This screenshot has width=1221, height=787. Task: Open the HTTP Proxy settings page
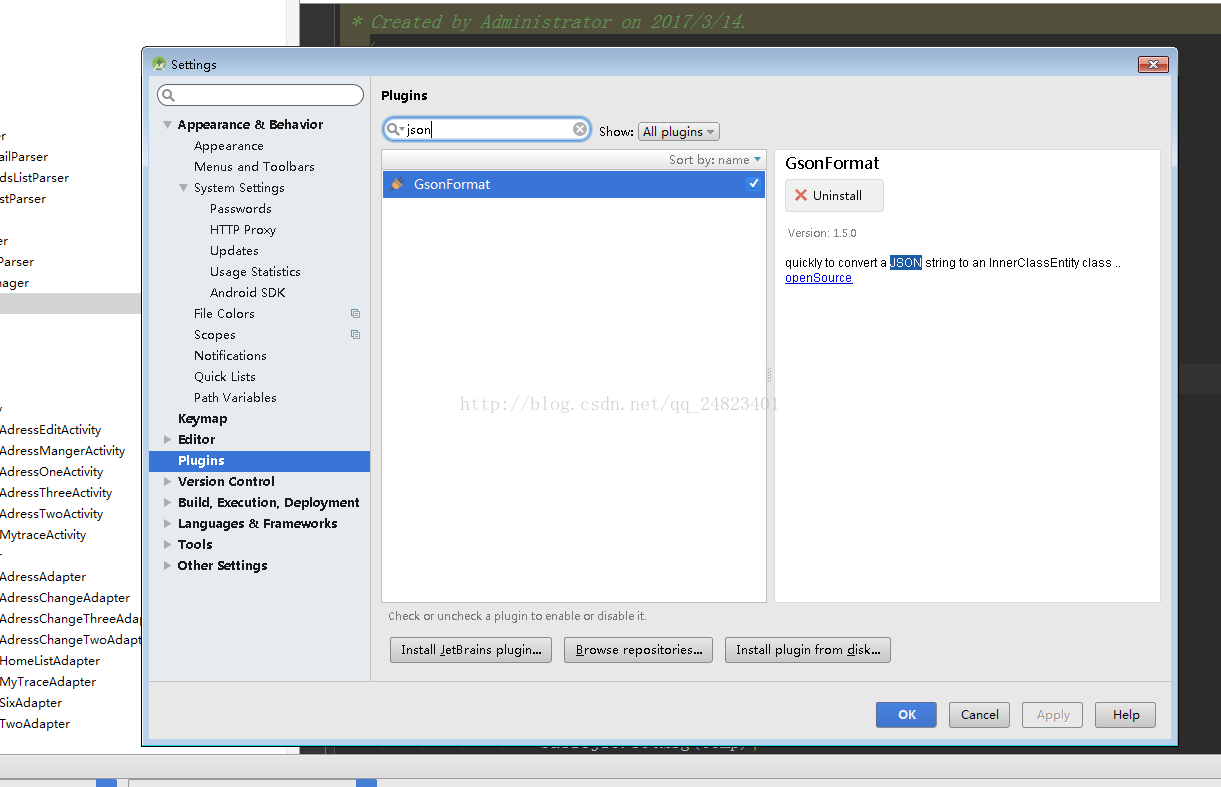[x=243, y=230]
